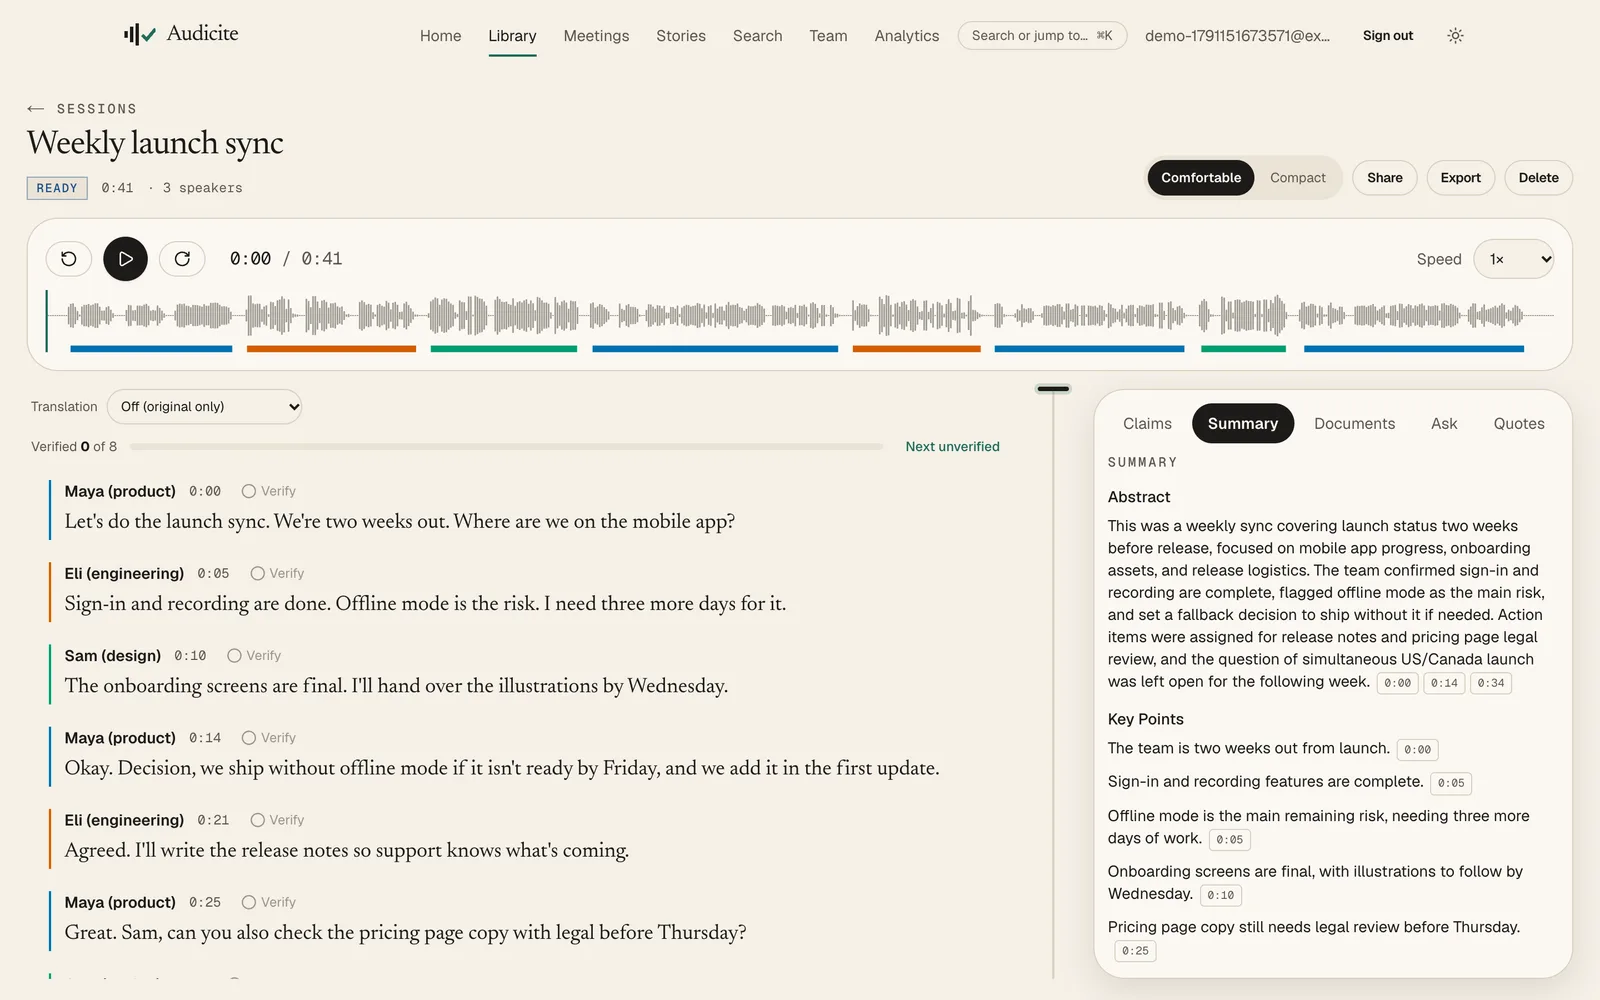Click the skip-forward playback icon
Viewport: 1600px width, 1000px height.
(182, 259)
